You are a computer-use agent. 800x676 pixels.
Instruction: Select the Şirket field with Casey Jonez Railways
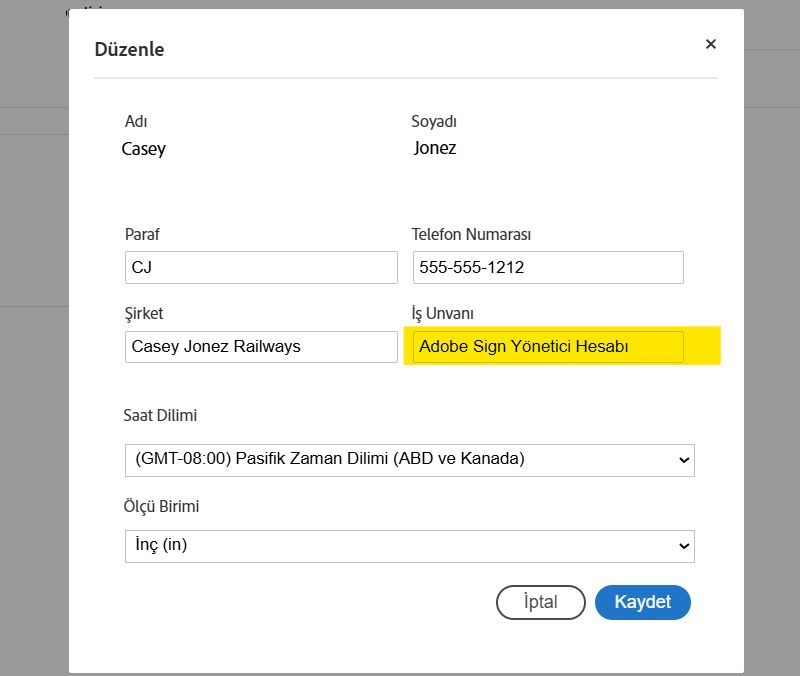[x=261, y=347]
